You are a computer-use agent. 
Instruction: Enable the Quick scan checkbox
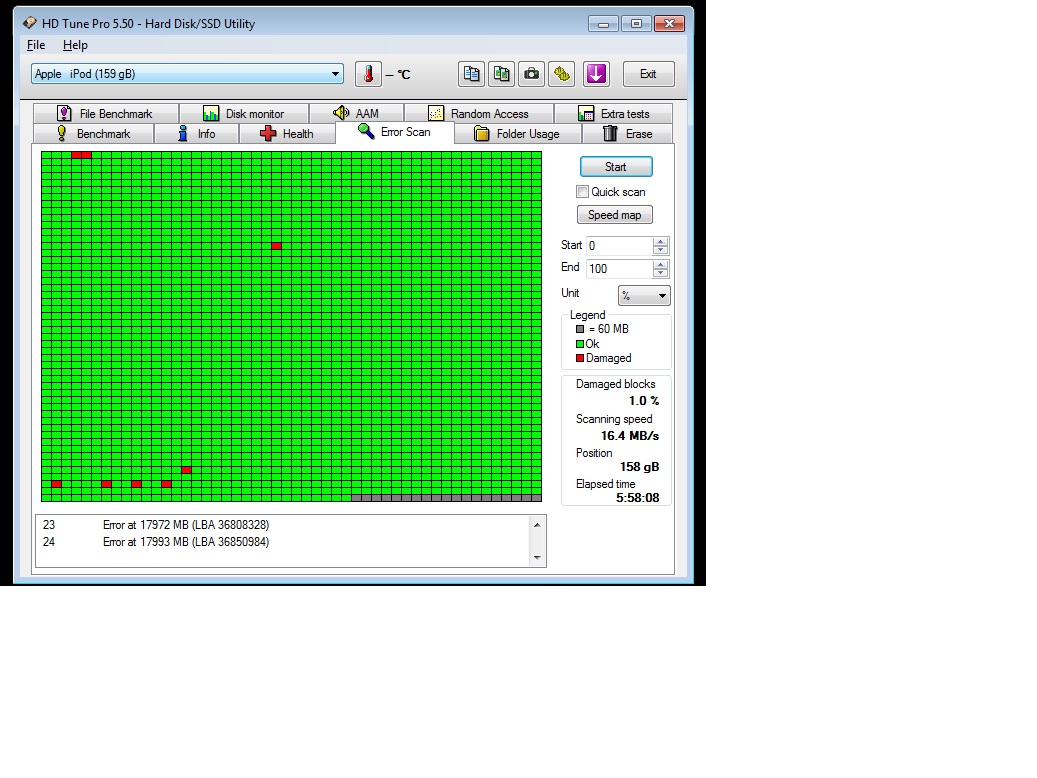[x=583, y=192]
